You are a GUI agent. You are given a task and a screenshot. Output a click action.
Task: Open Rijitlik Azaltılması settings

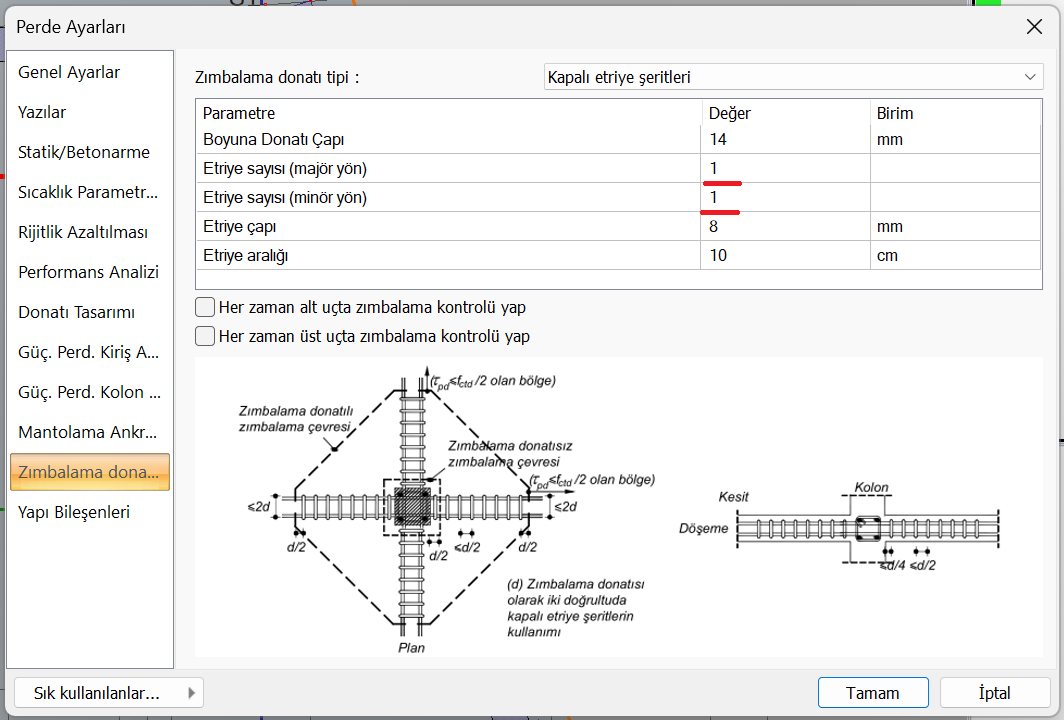pyautogui.click(x=83, y=232)
